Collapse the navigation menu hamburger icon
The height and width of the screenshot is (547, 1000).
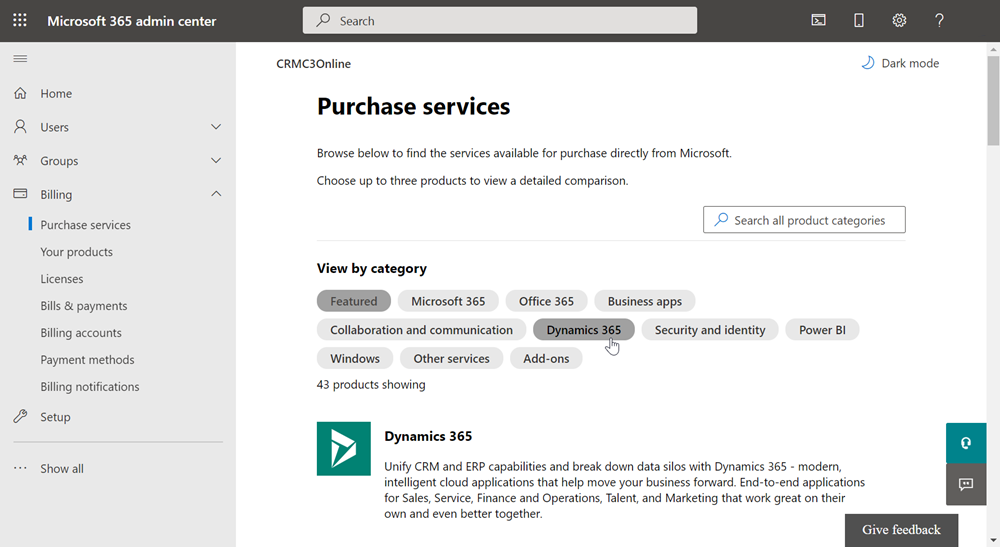tap(20, 59)
